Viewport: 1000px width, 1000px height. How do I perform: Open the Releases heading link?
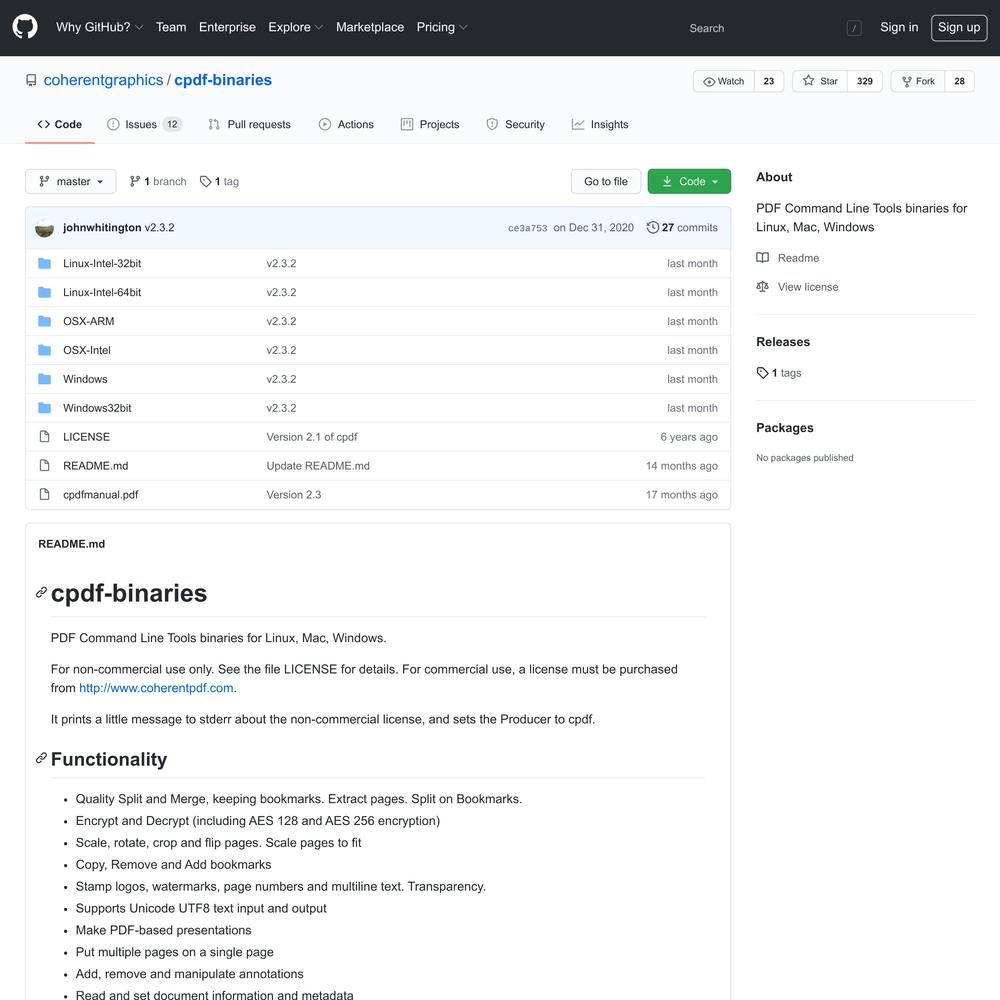[x=783, y=342]
